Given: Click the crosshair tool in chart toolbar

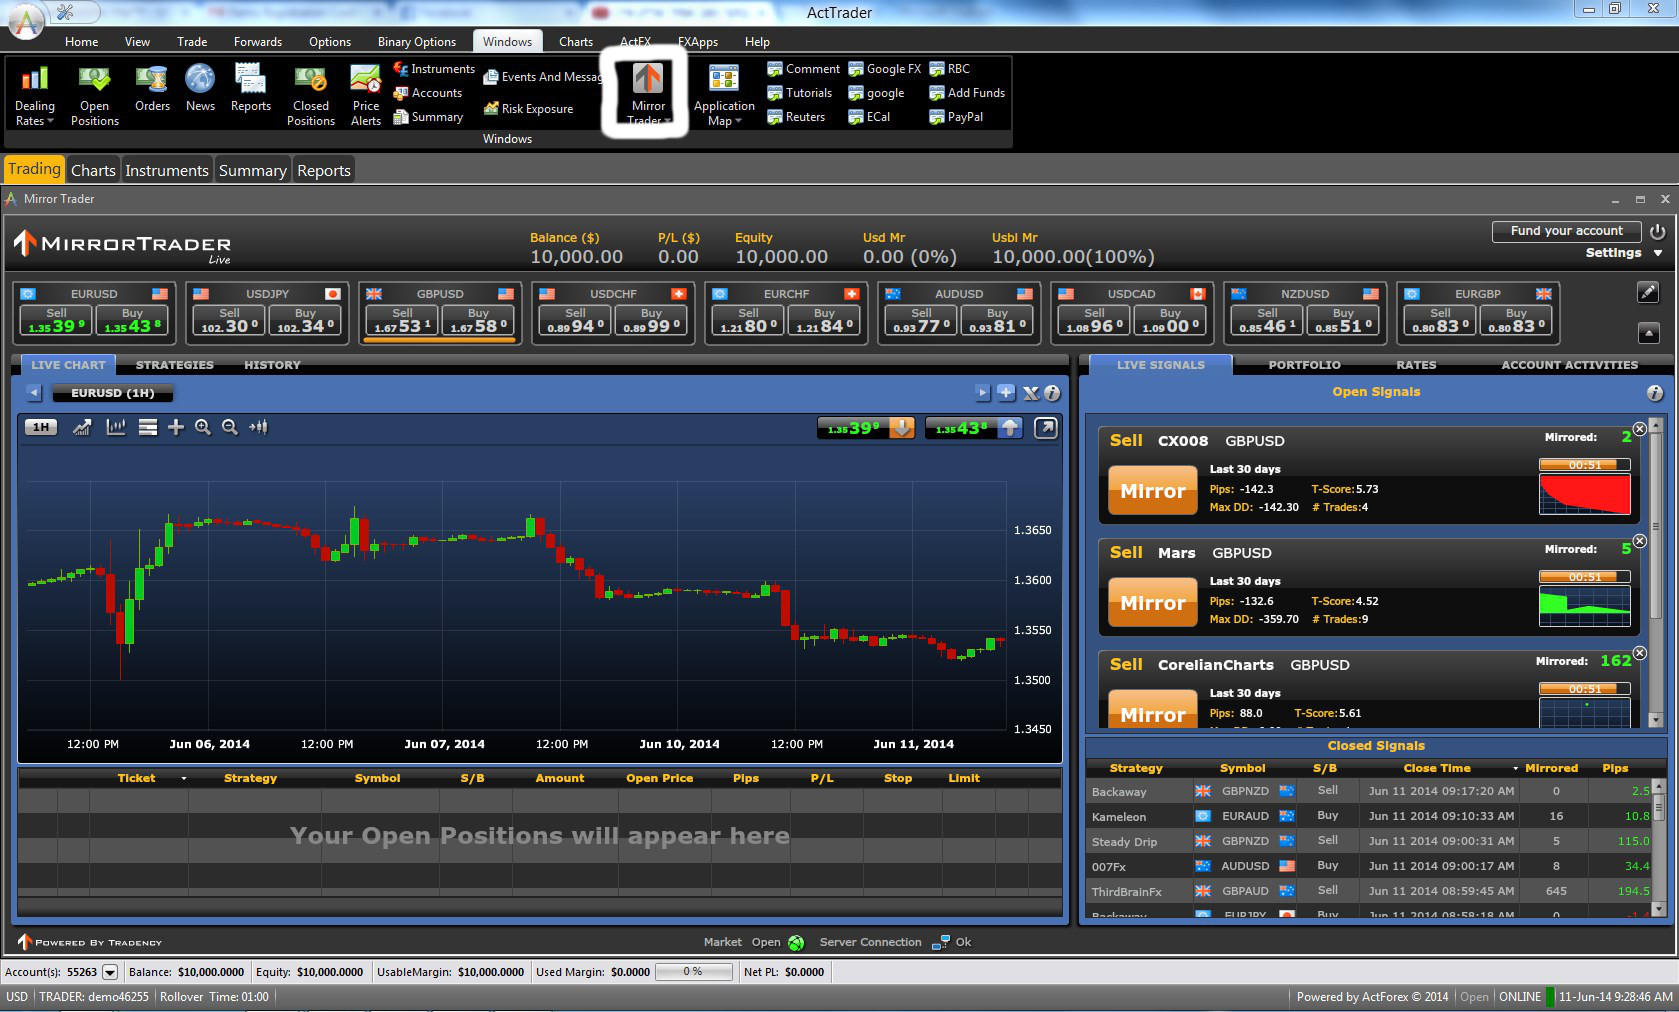Looking at the screenshot, I should (x=176, y=428).
